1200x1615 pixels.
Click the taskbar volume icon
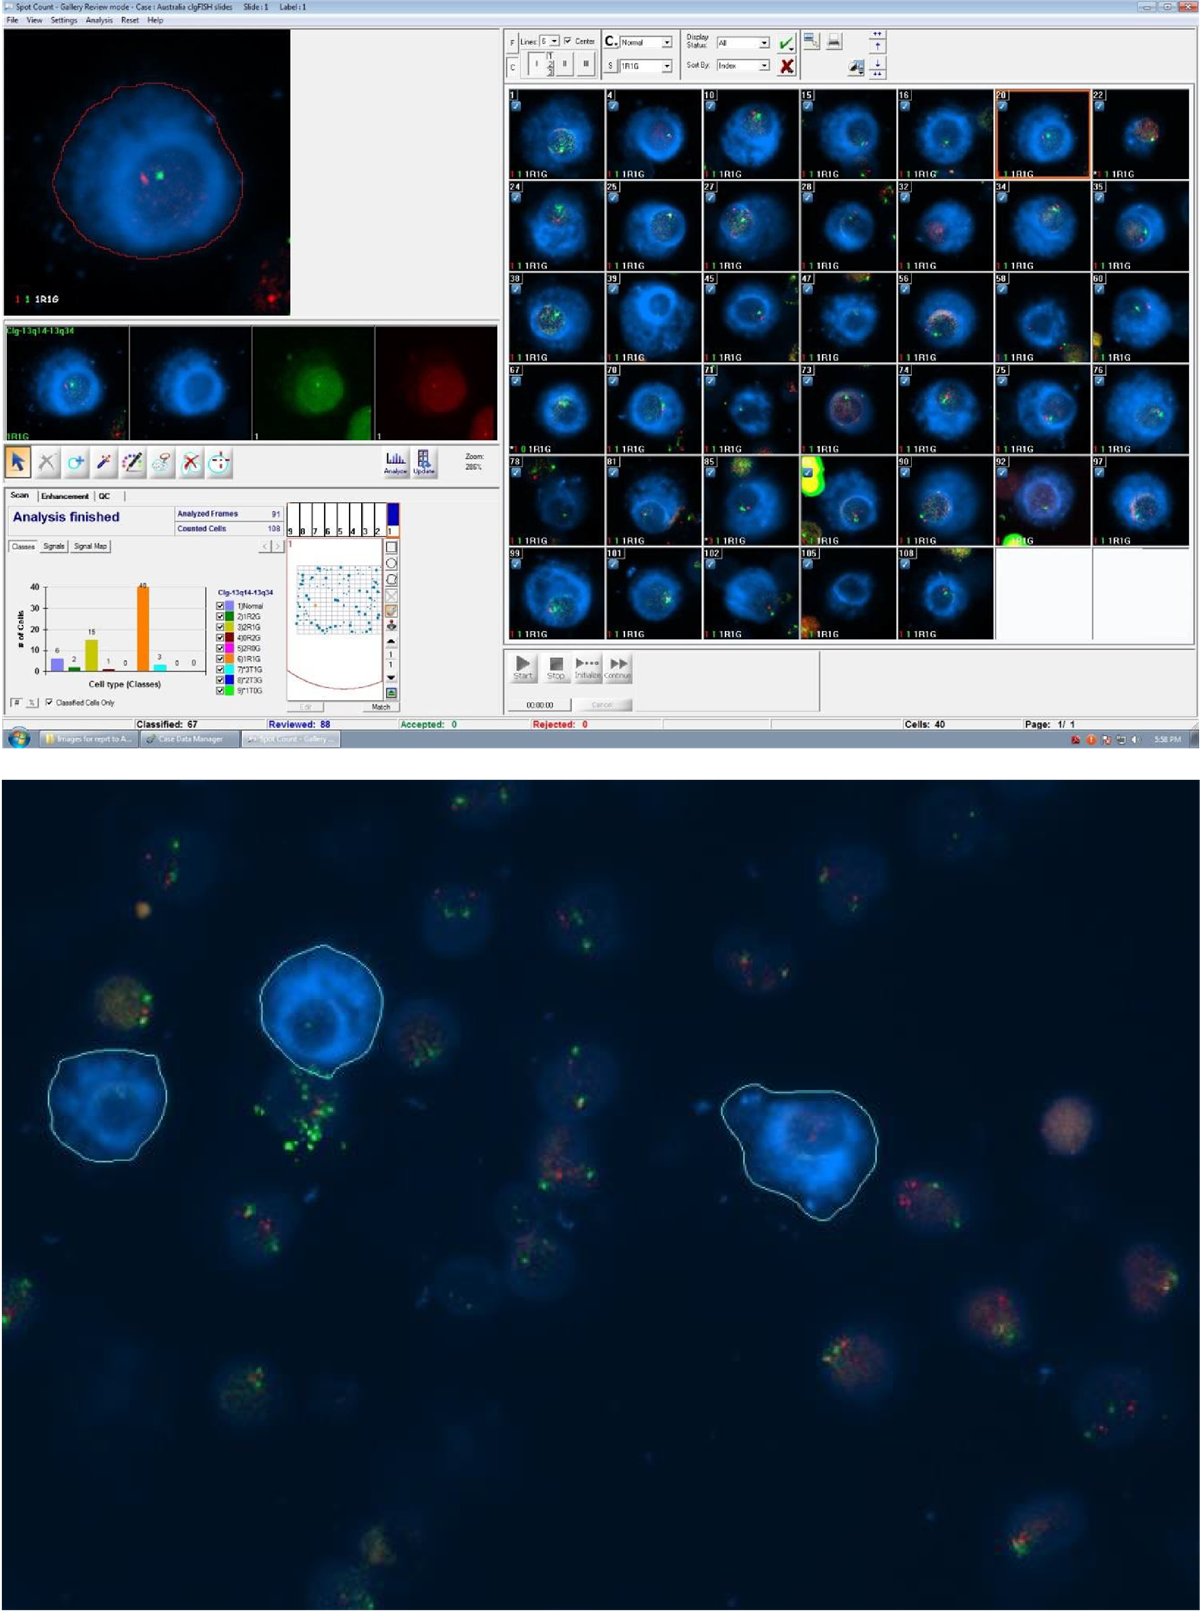click(1135, 740)
